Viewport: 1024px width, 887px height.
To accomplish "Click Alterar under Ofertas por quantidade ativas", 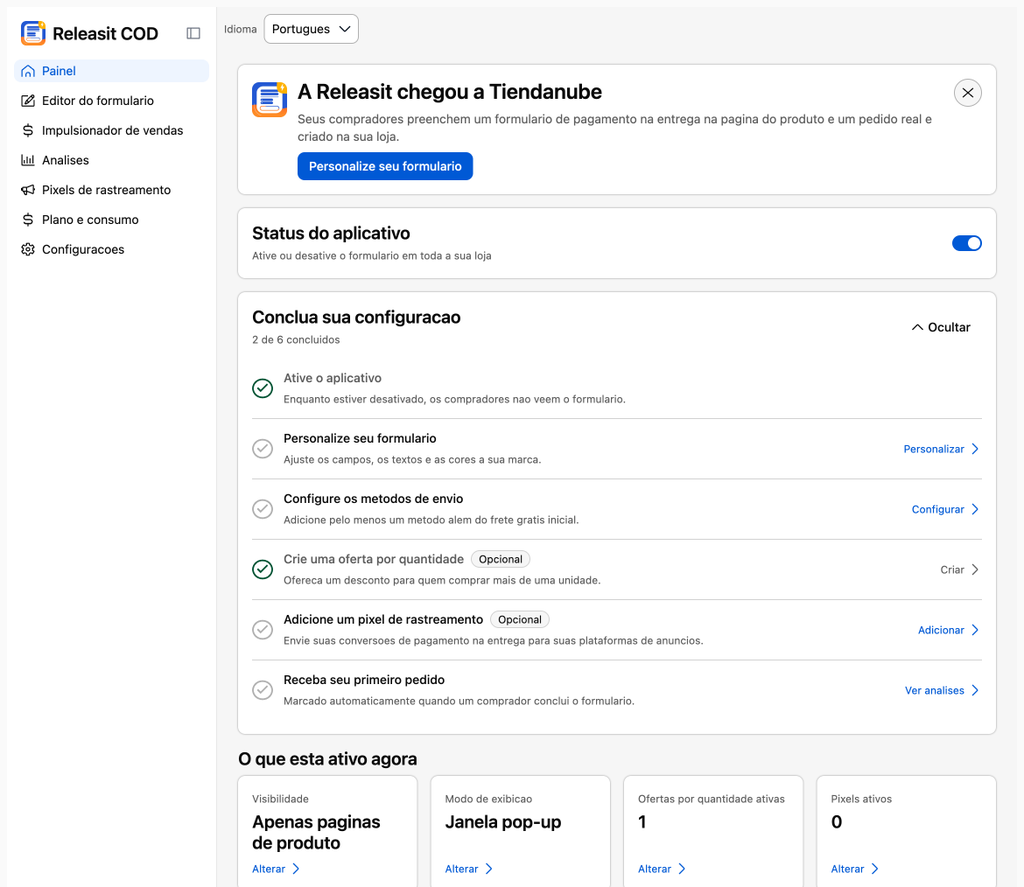I will tap(654, 869).
